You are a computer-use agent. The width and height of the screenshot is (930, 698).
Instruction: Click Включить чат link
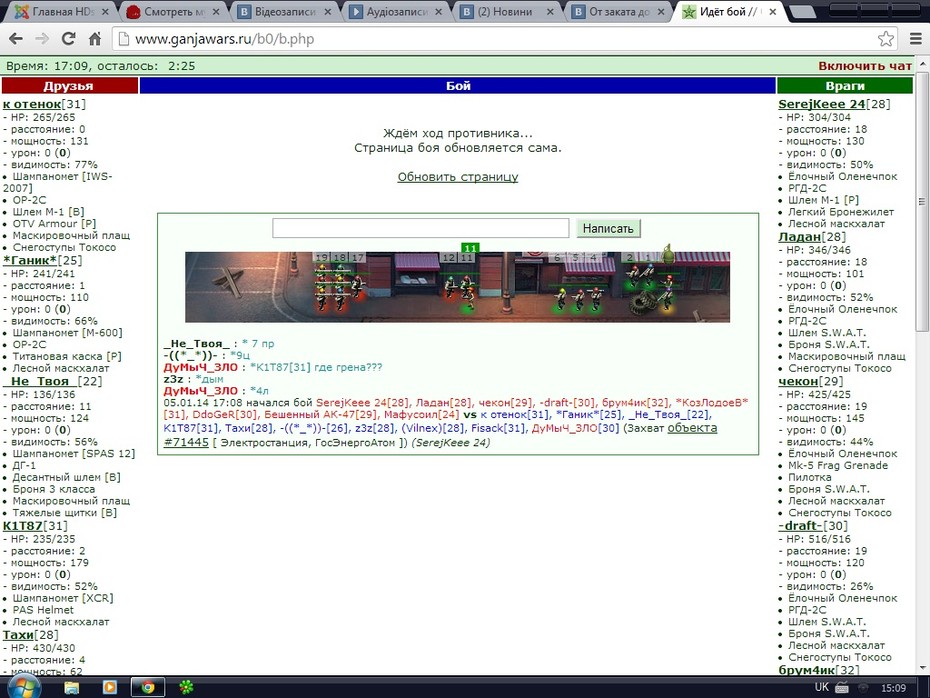865,66
